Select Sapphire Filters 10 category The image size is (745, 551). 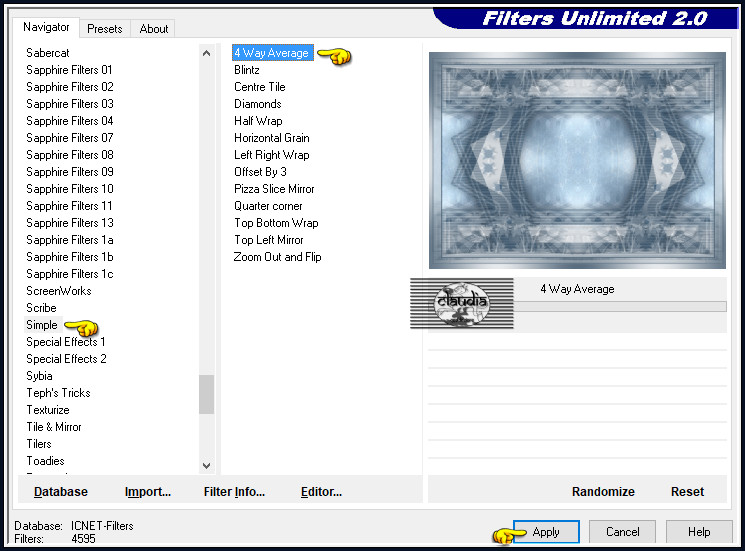click(x=70, y=189)
